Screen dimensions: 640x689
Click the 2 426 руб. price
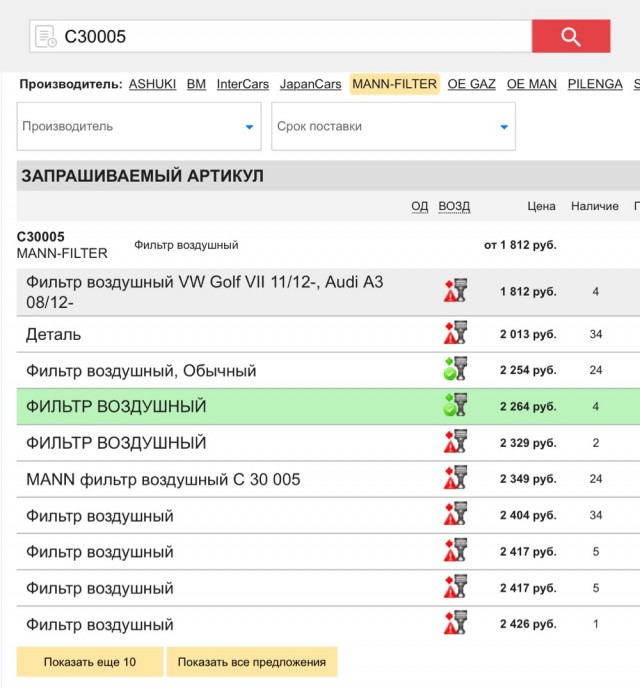coord(528,624)
